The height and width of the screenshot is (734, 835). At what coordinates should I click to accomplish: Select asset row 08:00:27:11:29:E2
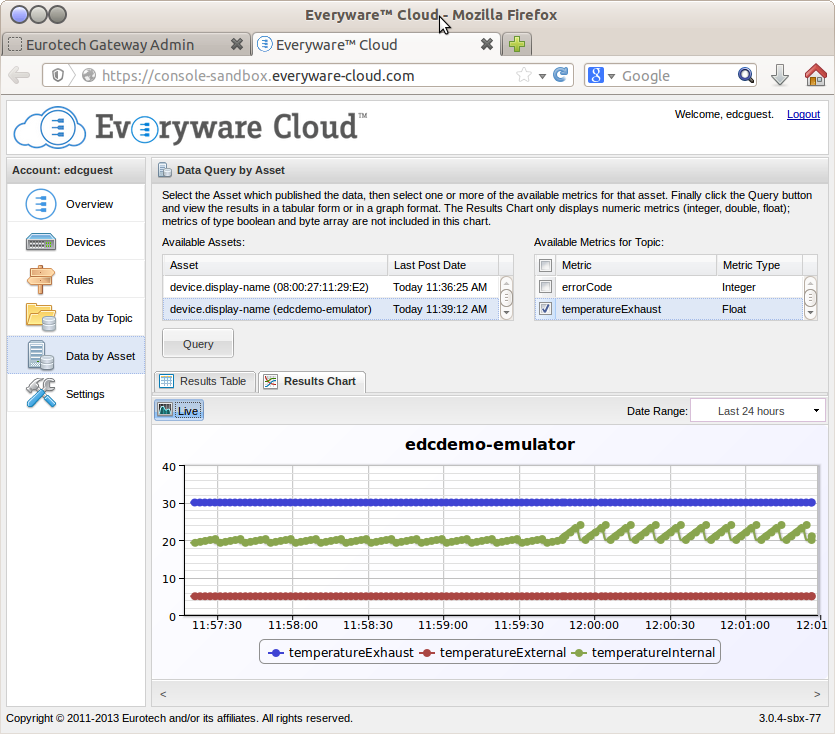click(x=331, y=287)
